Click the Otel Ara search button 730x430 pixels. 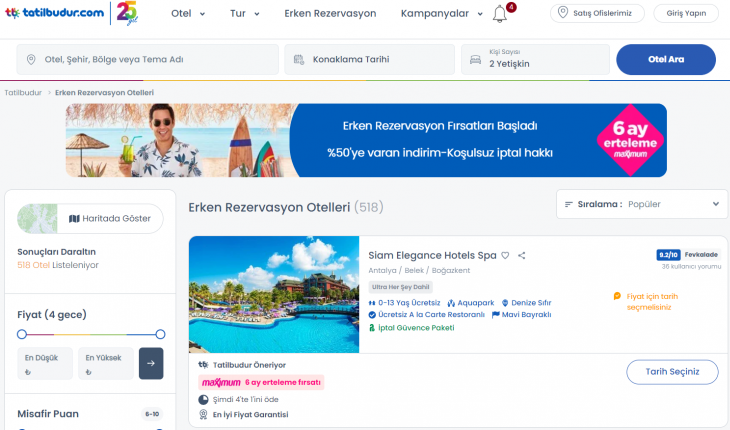pyautogui.click(x=666, y=60)
